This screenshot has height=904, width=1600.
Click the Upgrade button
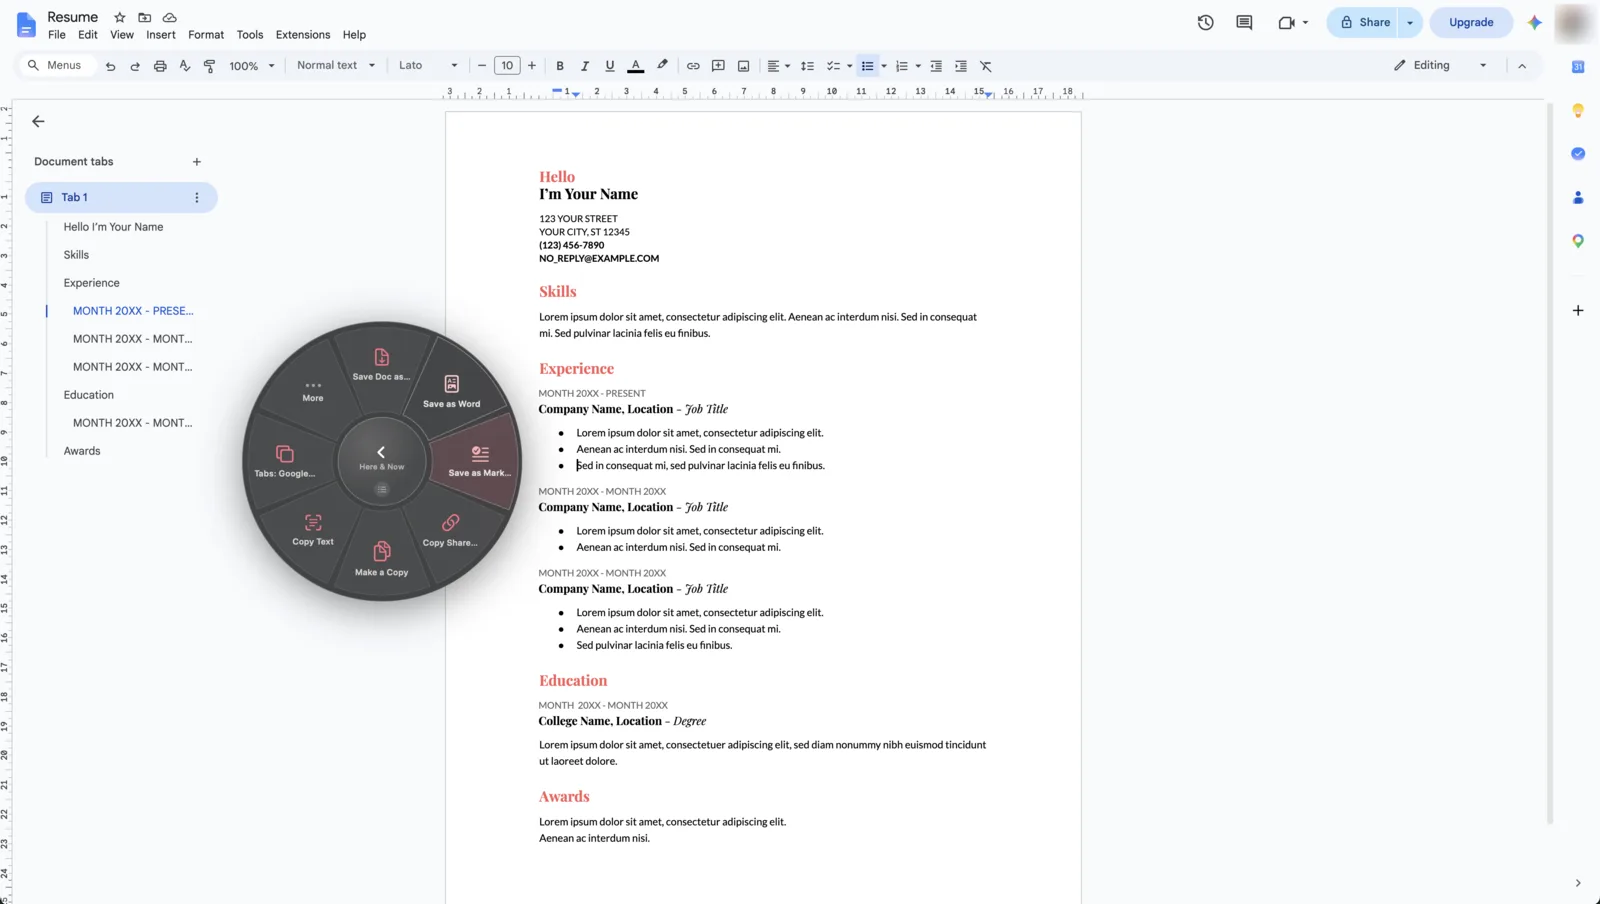(x=1471, y=22)
